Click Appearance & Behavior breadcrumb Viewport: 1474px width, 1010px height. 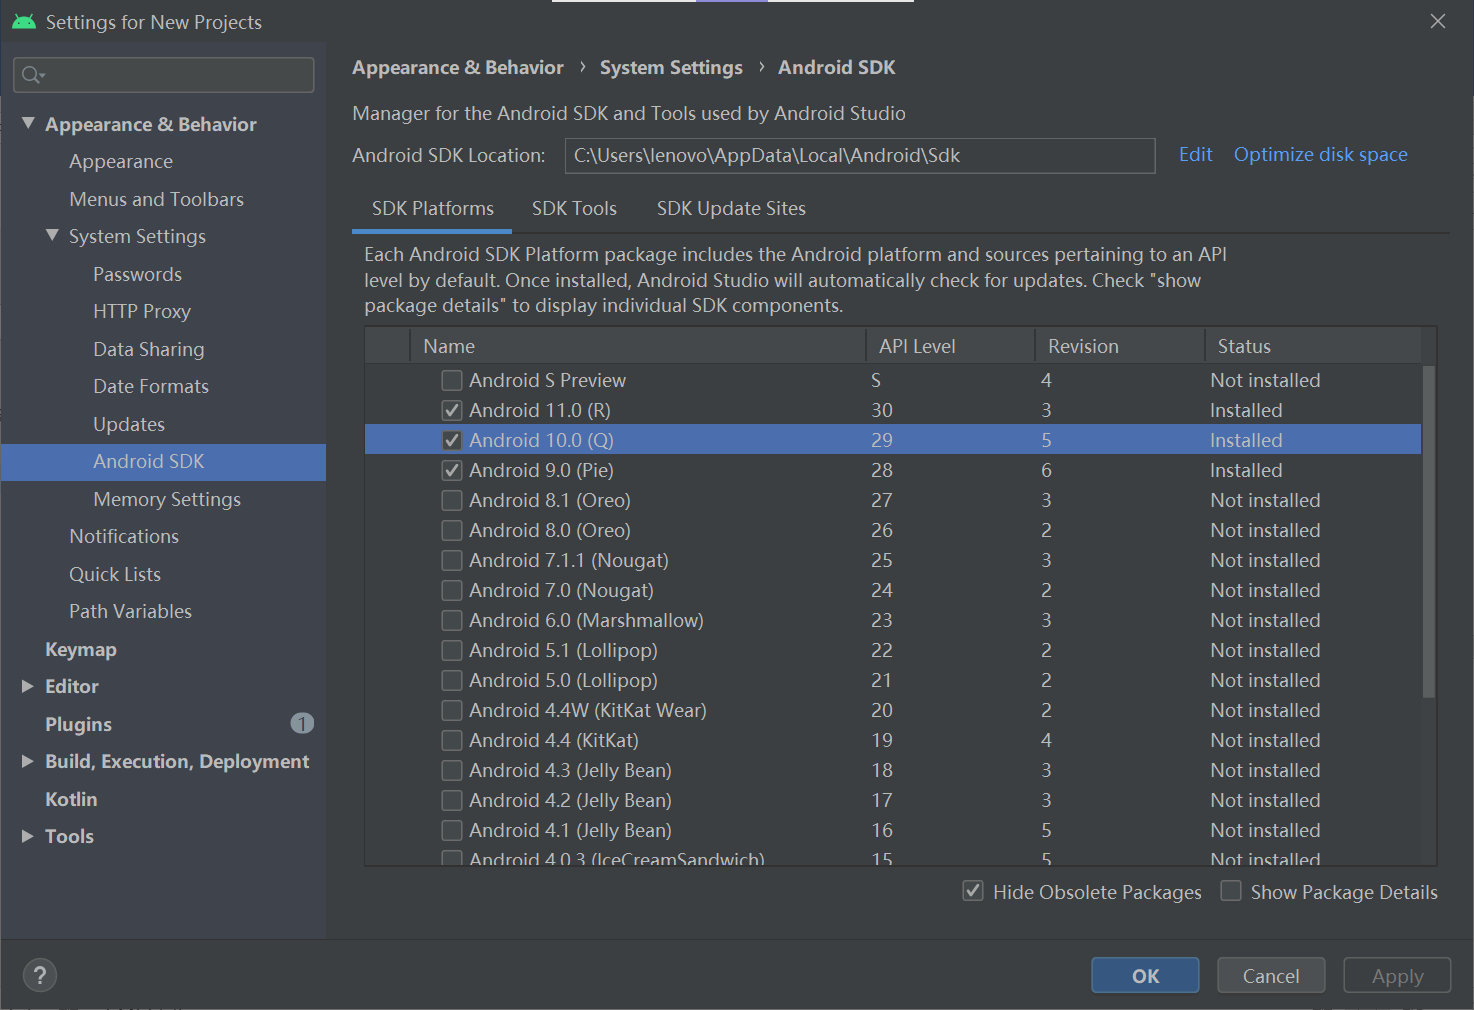coord(458,67)
